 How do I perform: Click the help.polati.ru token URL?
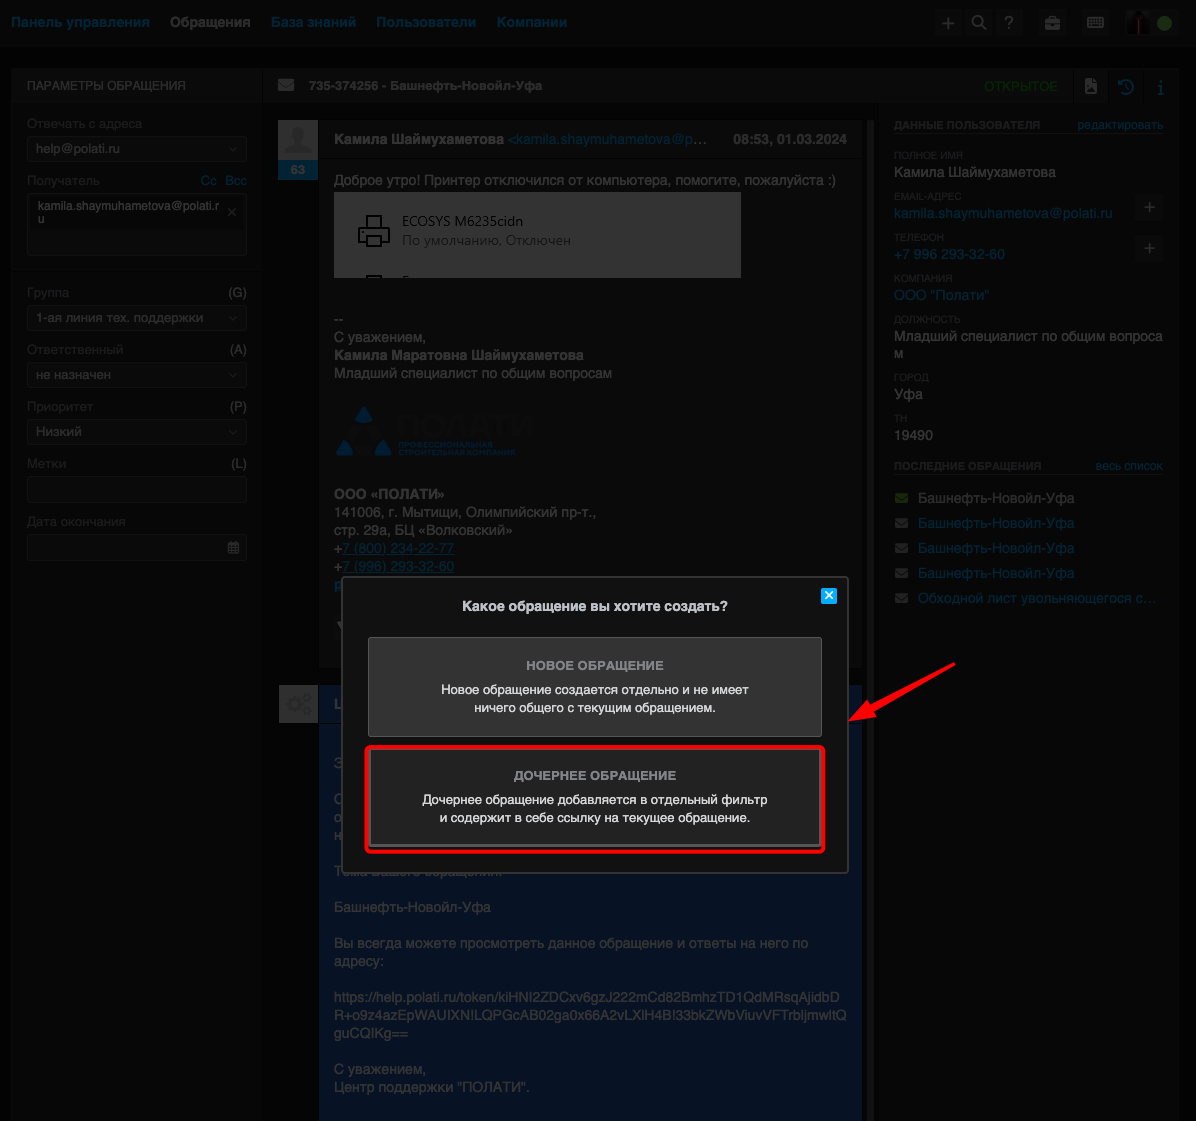click(x=590, y=1016)
